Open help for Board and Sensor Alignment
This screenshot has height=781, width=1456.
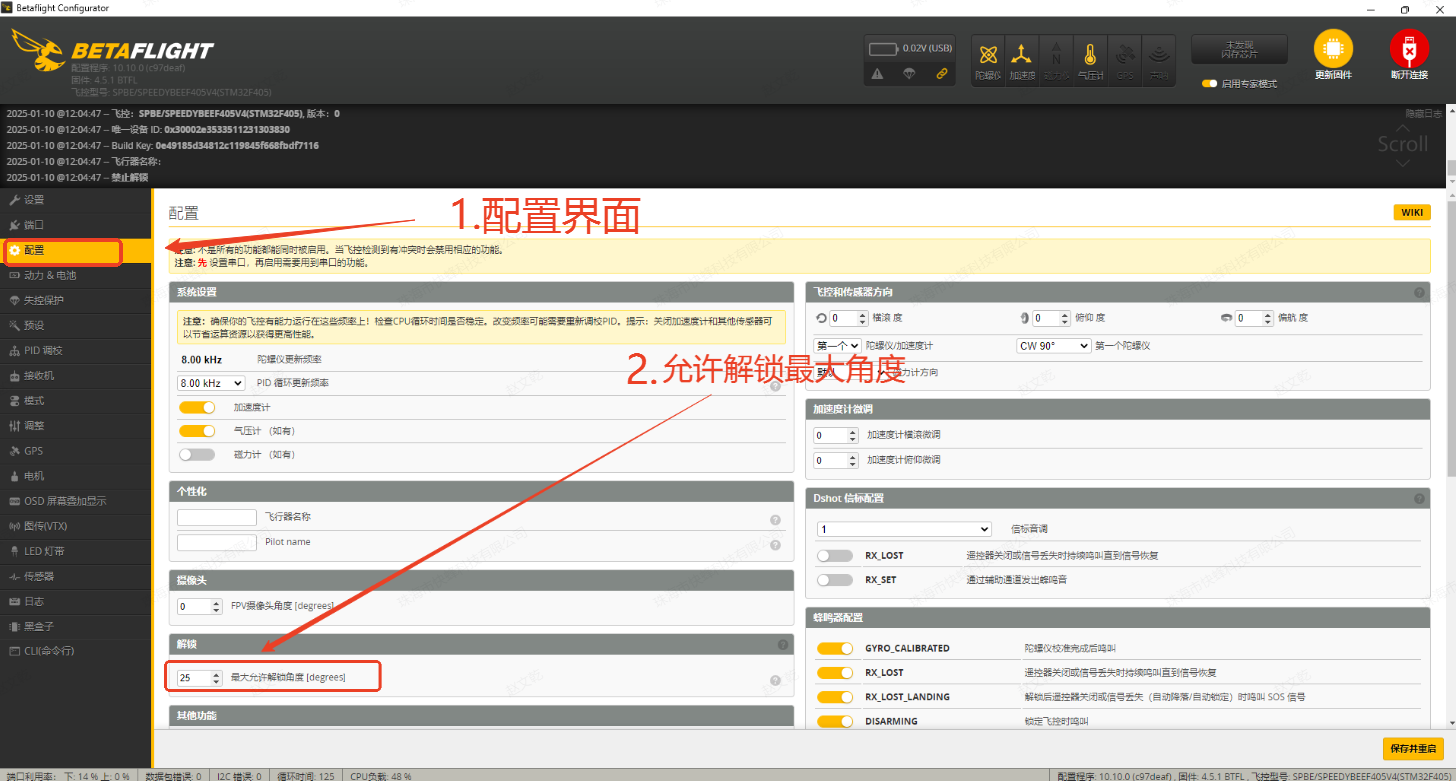pyautogui.click(x=1419, y=293)
